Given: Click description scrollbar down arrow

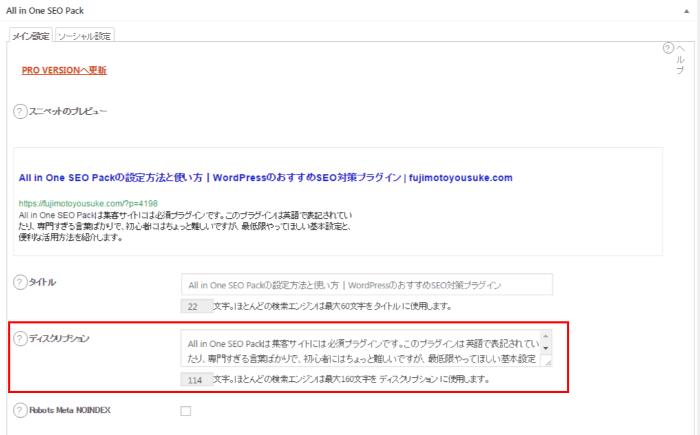Looking at the screenshot, I should [546, 348].
